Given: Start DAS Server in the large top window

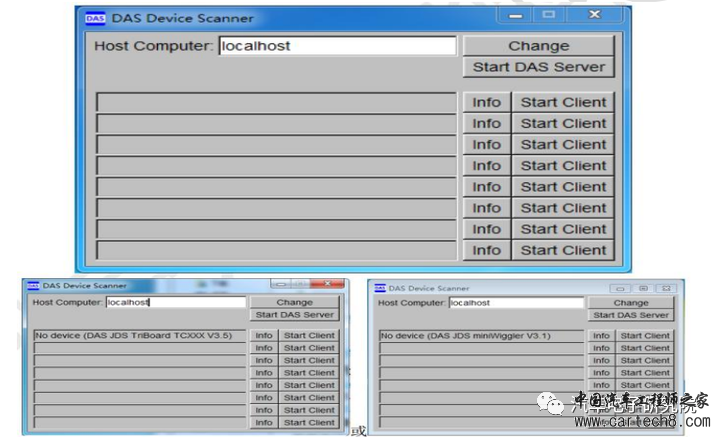Looking at the screenshot, I should click(539, 67).
